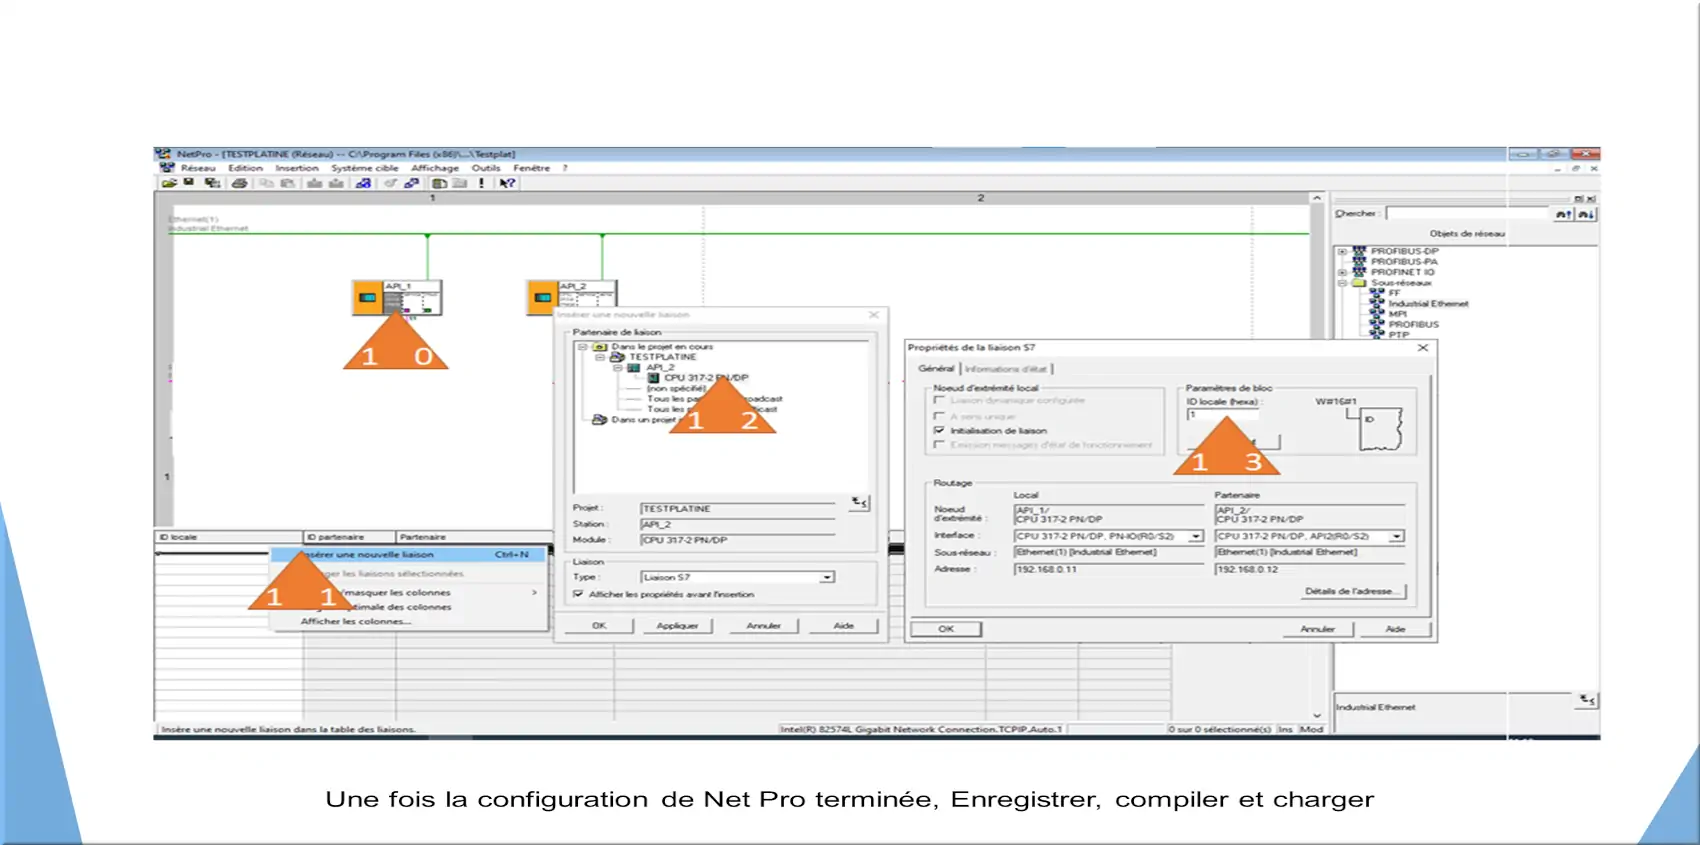Select 'Insérer une nouvelle liaison' context entry
1700x845 pixels.
coord(370,554)
